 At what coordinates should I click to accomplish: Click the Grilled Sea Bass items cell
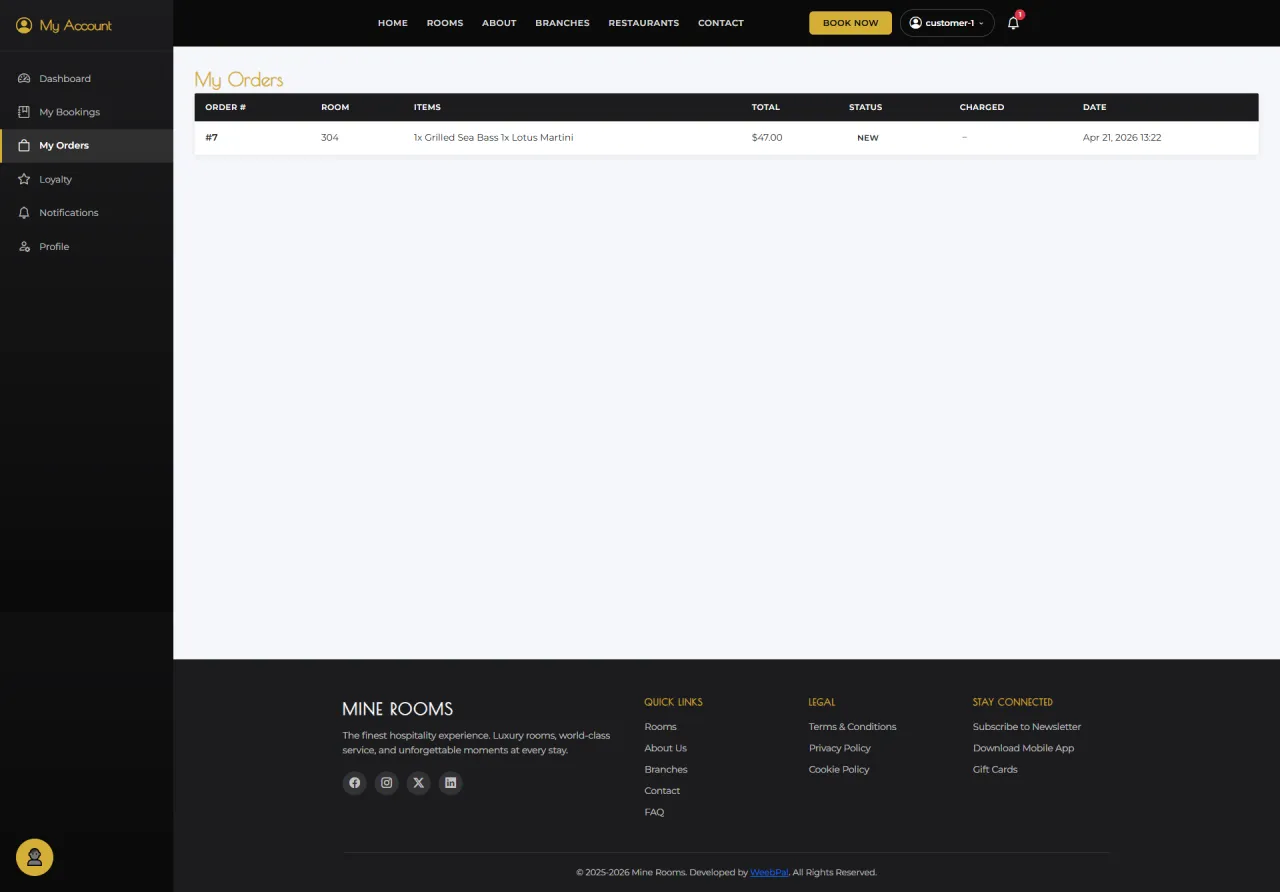[493, 138]
